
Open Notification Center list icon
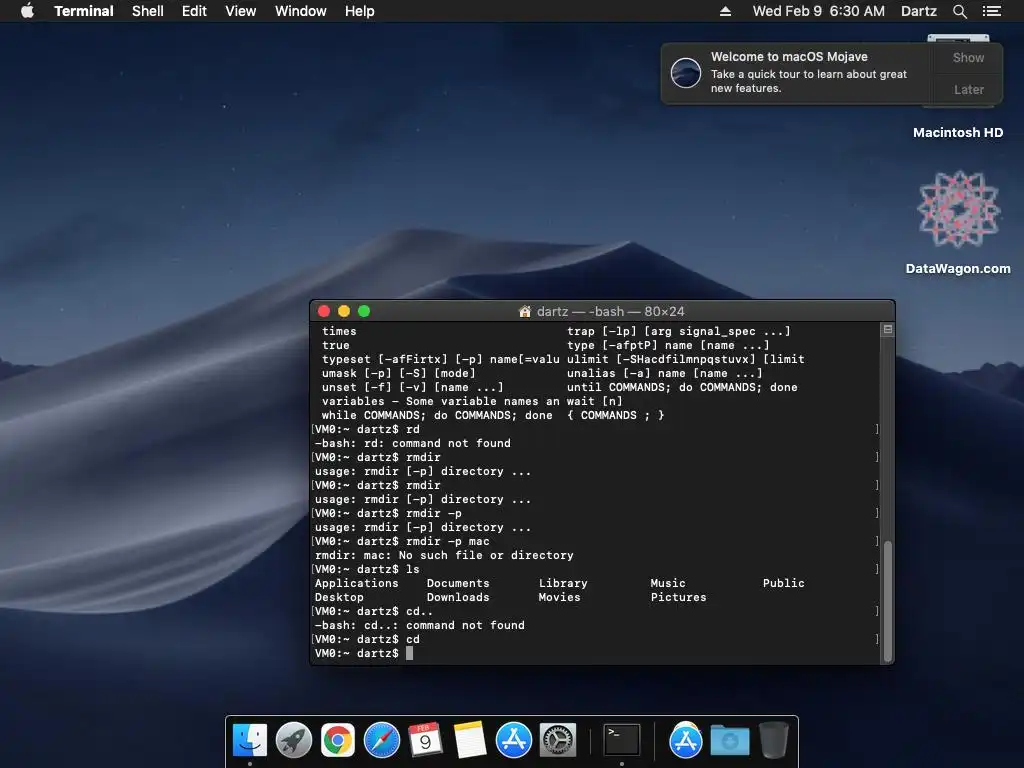click(991, 11)
